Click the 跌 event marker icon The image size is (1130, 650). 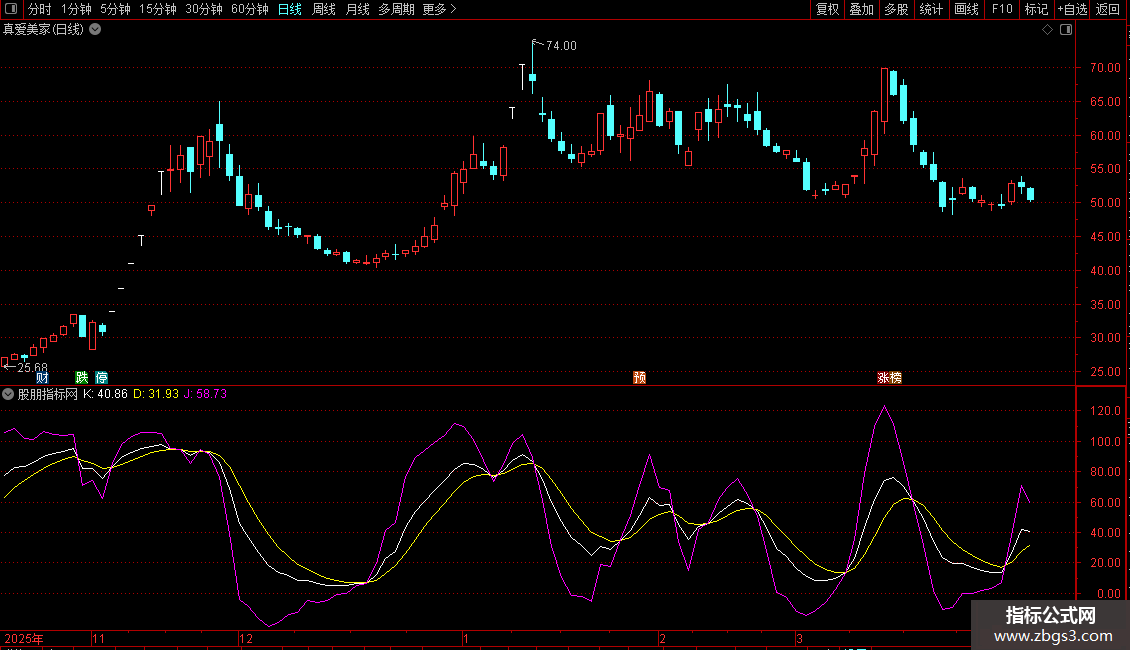pyautogui.click(x=82, y=378)
